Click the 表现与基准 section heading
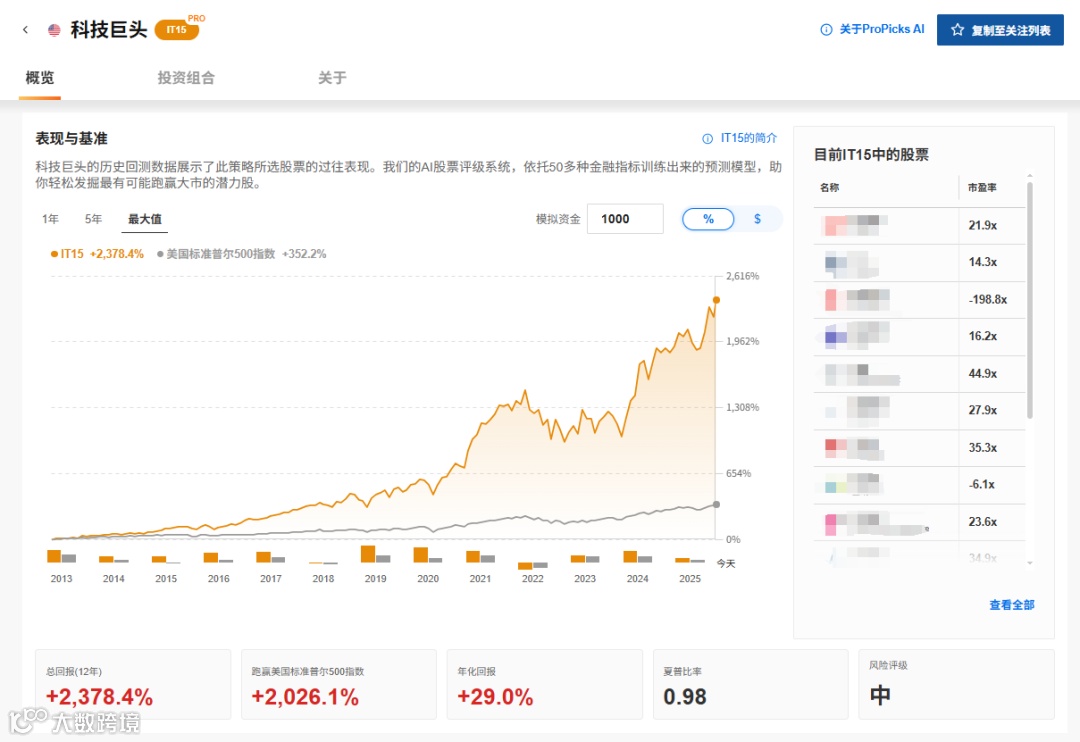The width and height of the screenshot is (1080, 742). pos(72,138)
